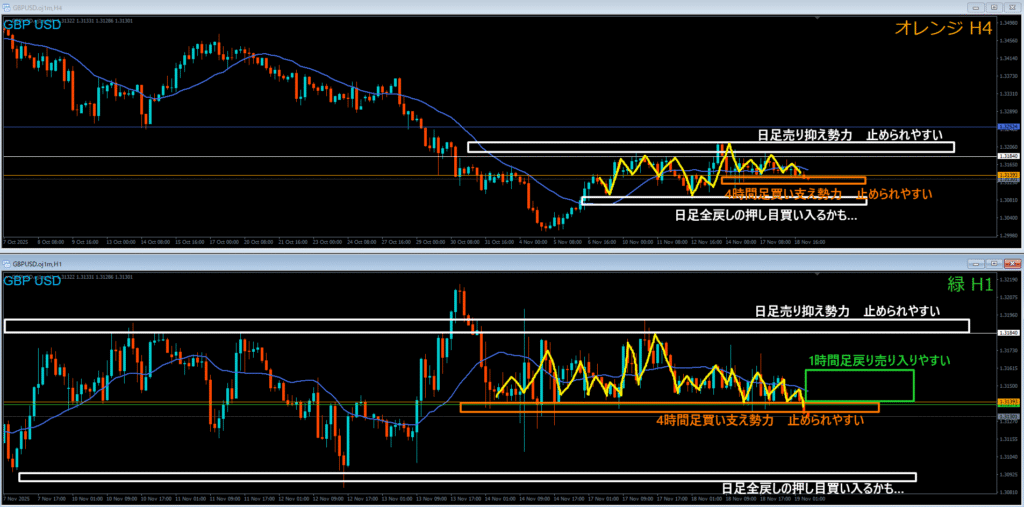Click the 1.32190 value on H1 price axis
Screen dimensions: 1024x507
[1009, 280]
